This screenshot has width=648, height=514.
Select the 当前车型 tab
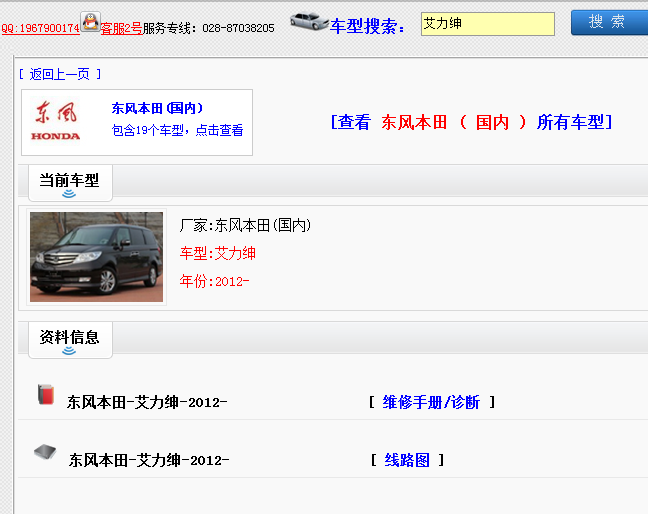point(70,182)
